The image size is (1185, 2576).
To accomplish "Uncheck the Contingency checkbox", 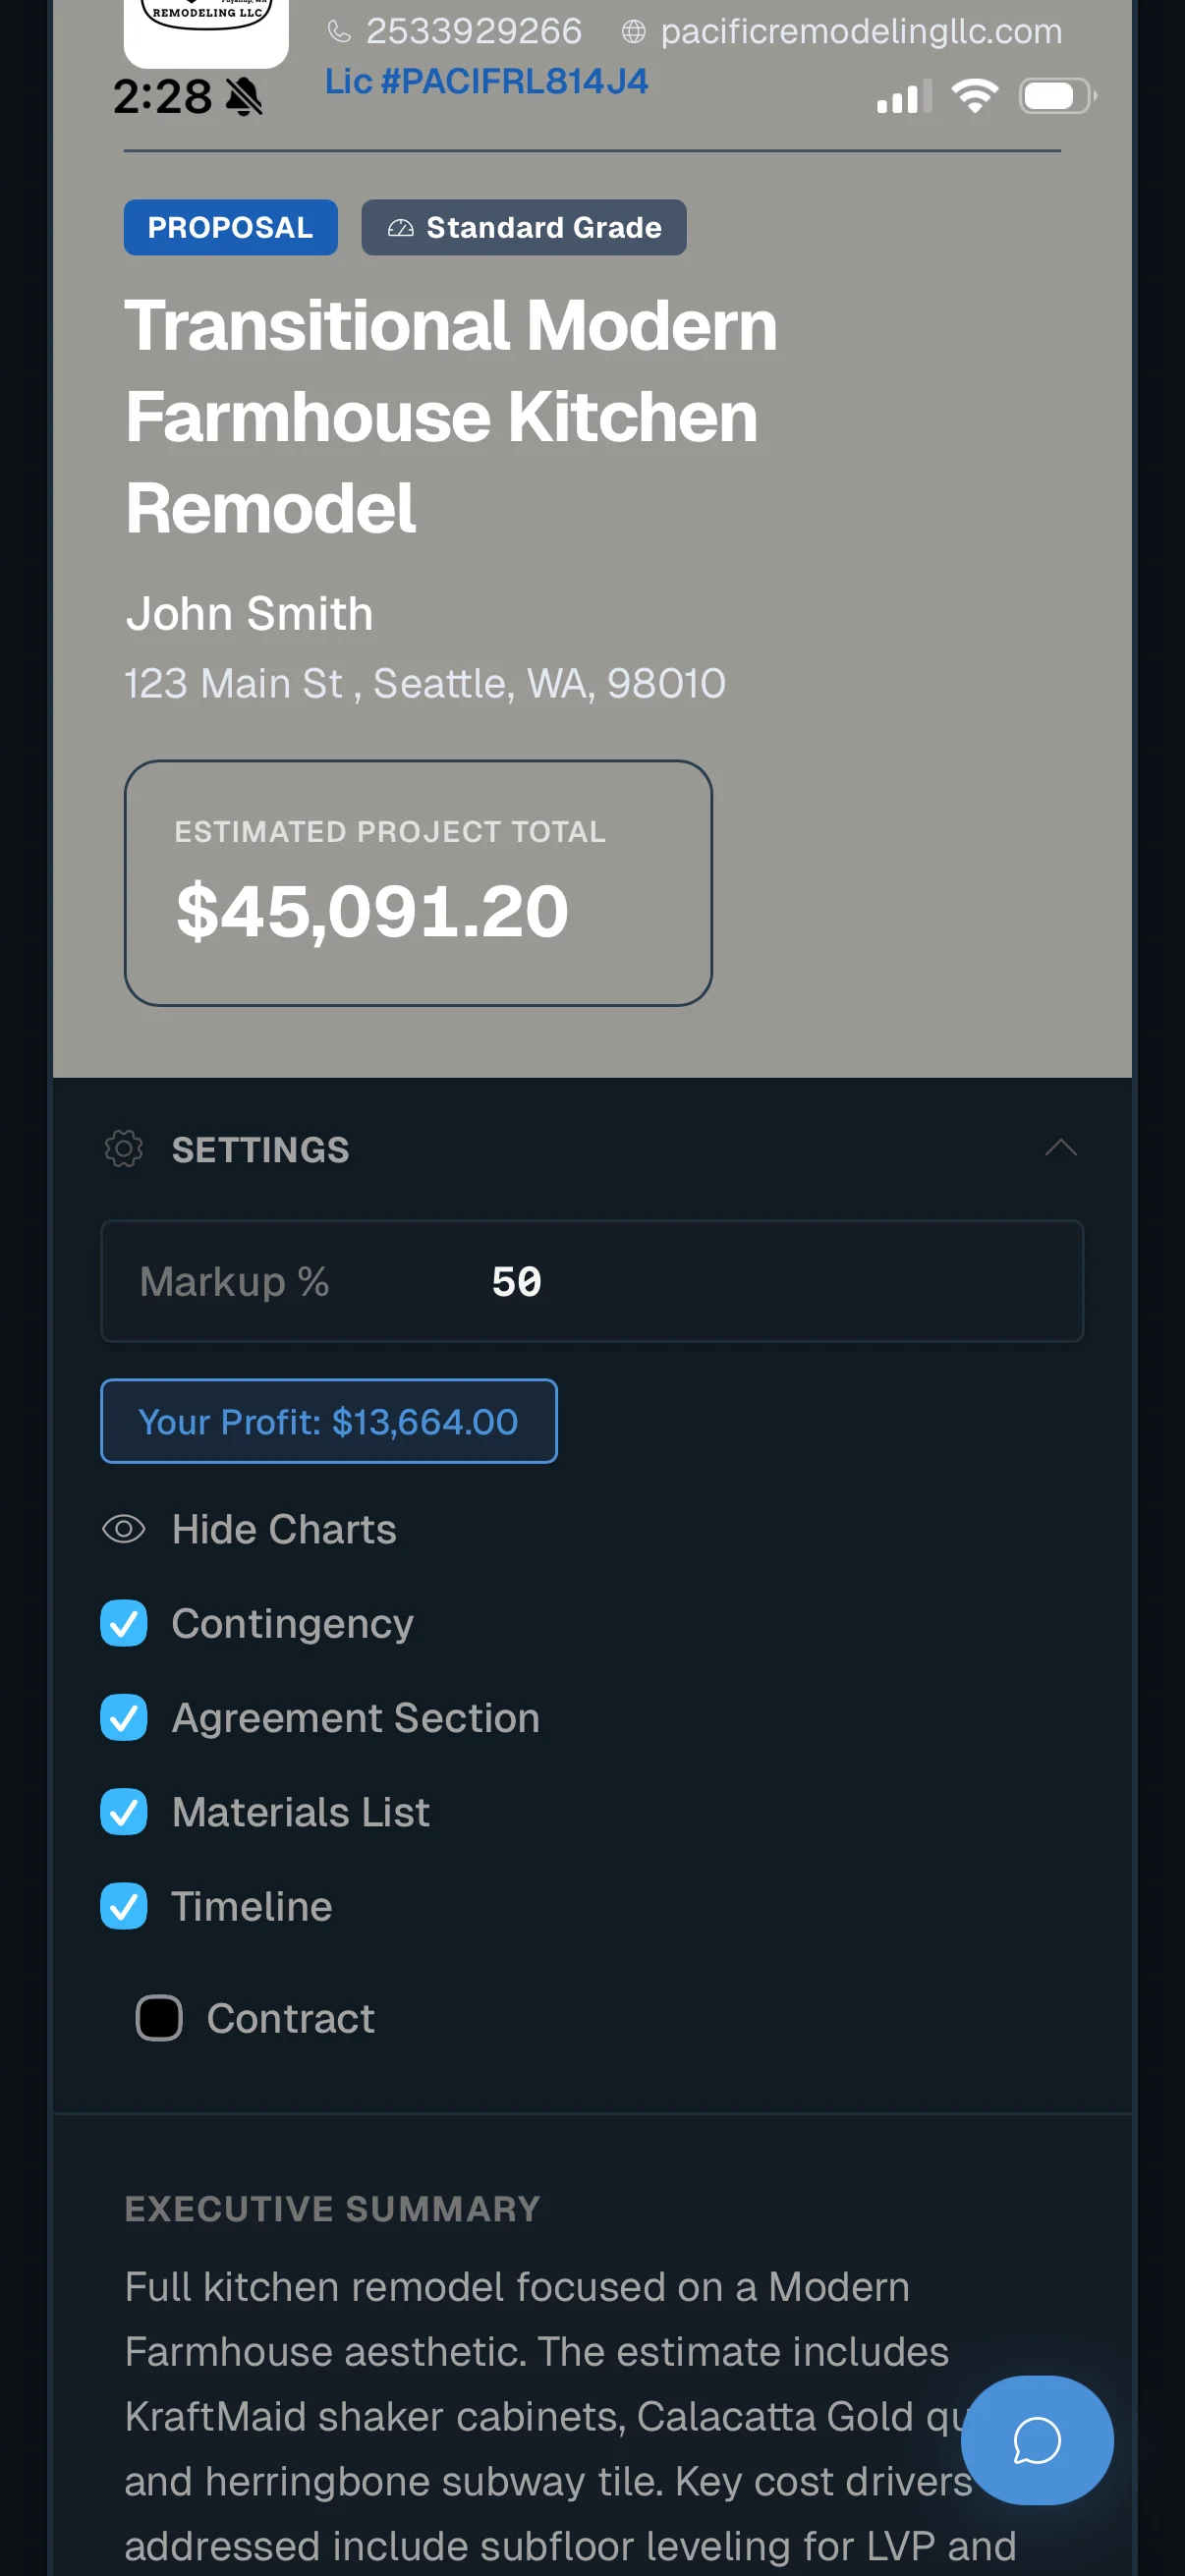I will point(124,1623).
